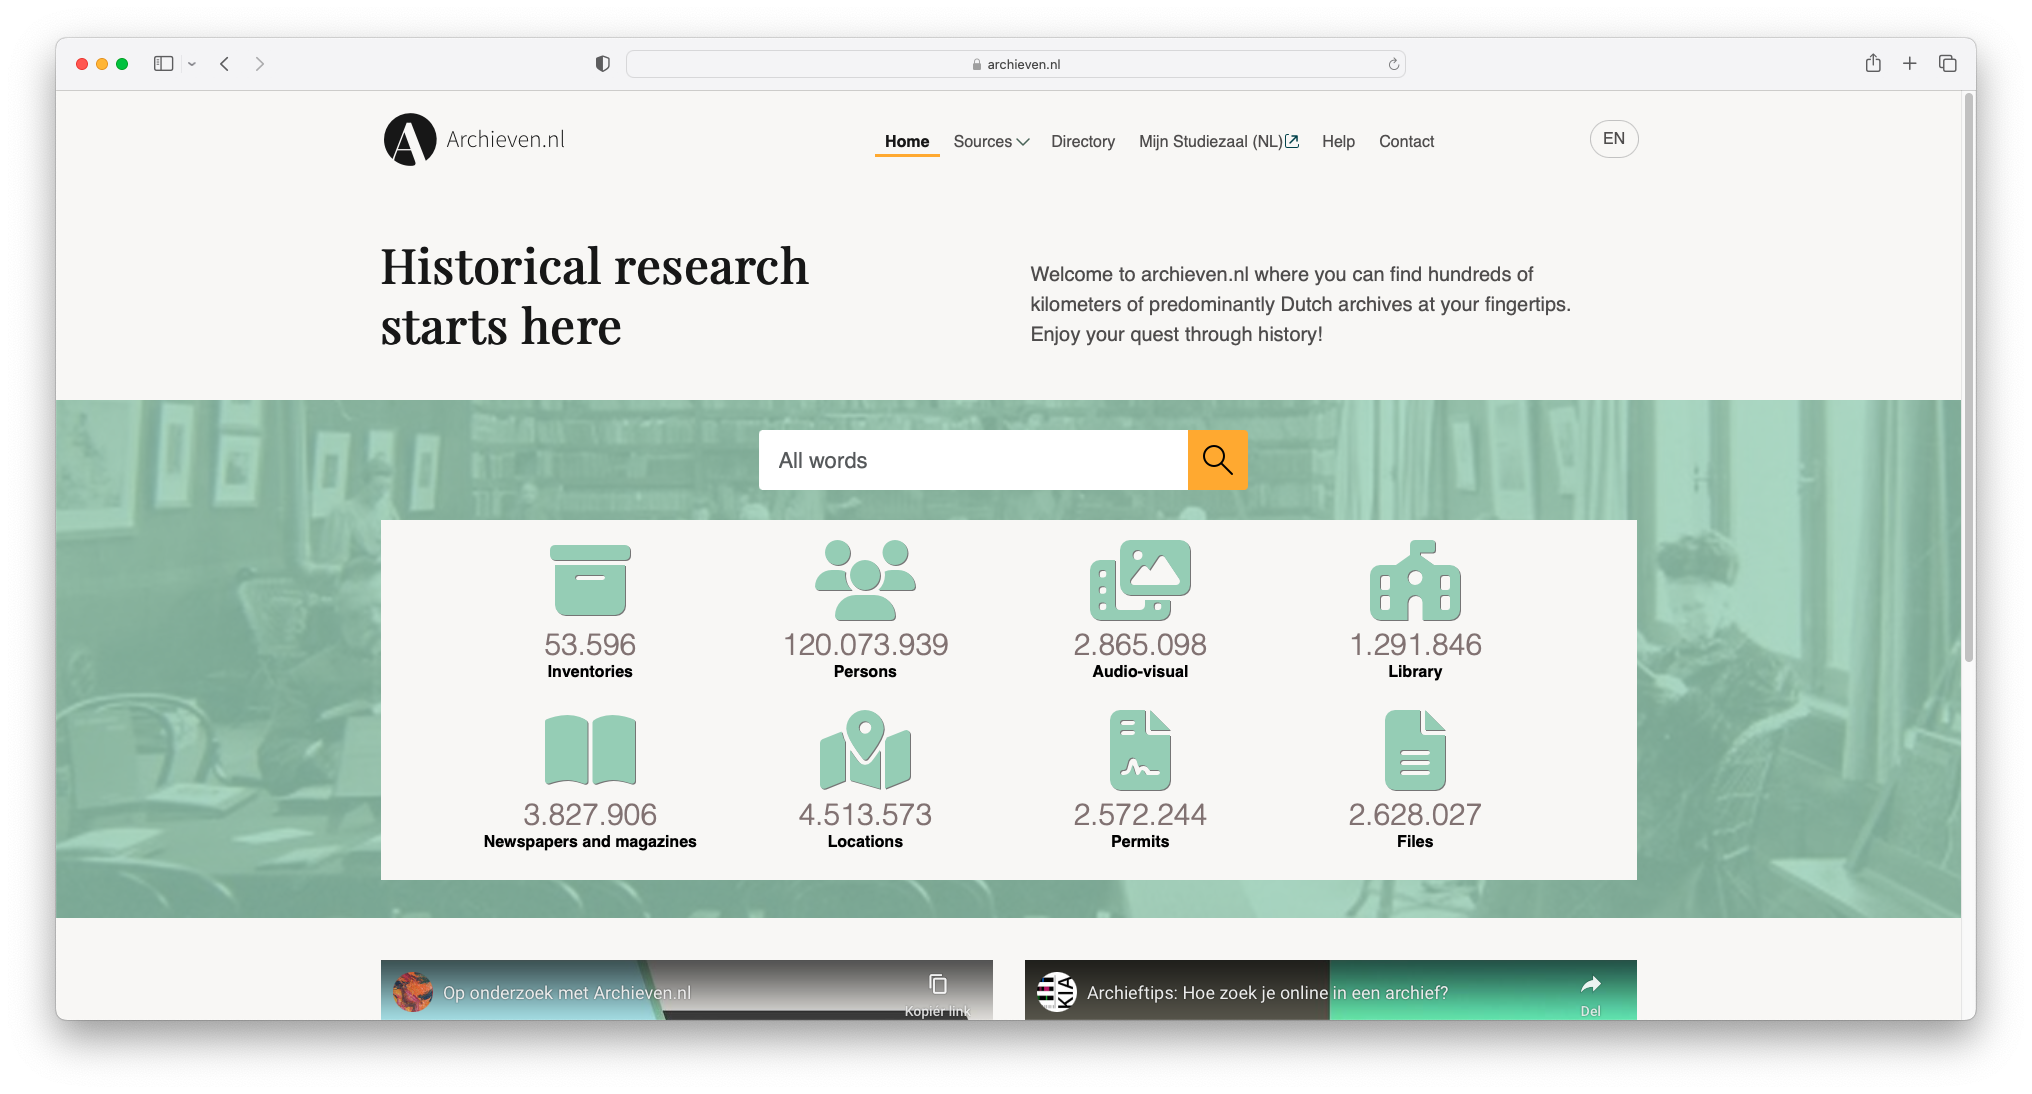Image resolution: width=2032 pixels, height=1094 pixels.
Task: Open the Help navigation item
Action: point(1338,142)
